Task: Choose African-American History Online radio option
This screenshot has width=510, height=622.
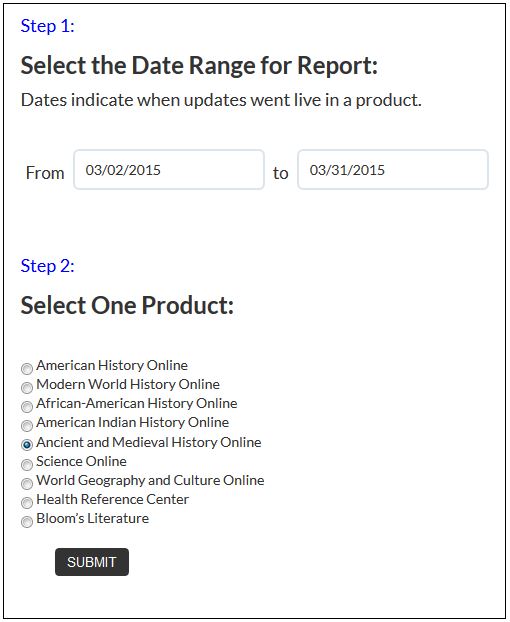Action: click(x=27, y=407)
